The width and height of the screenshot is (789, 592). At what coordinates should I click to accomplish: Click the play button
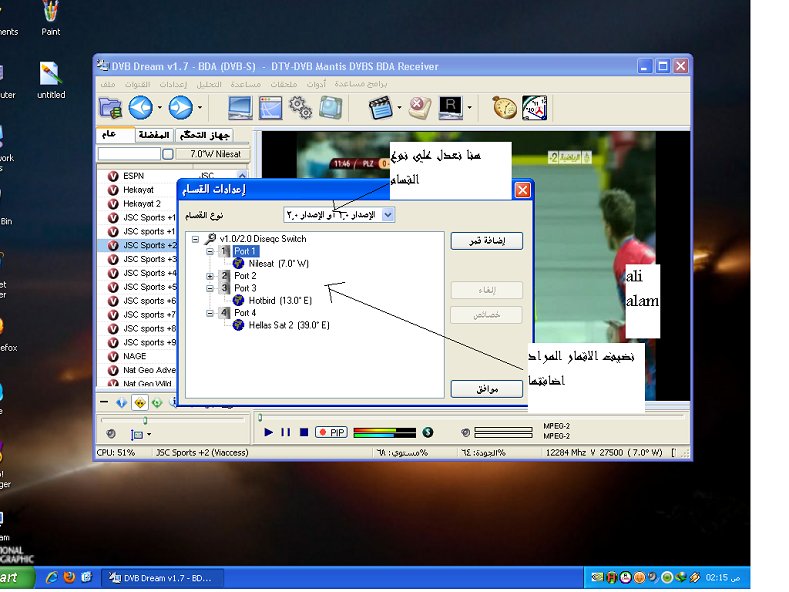269,432
